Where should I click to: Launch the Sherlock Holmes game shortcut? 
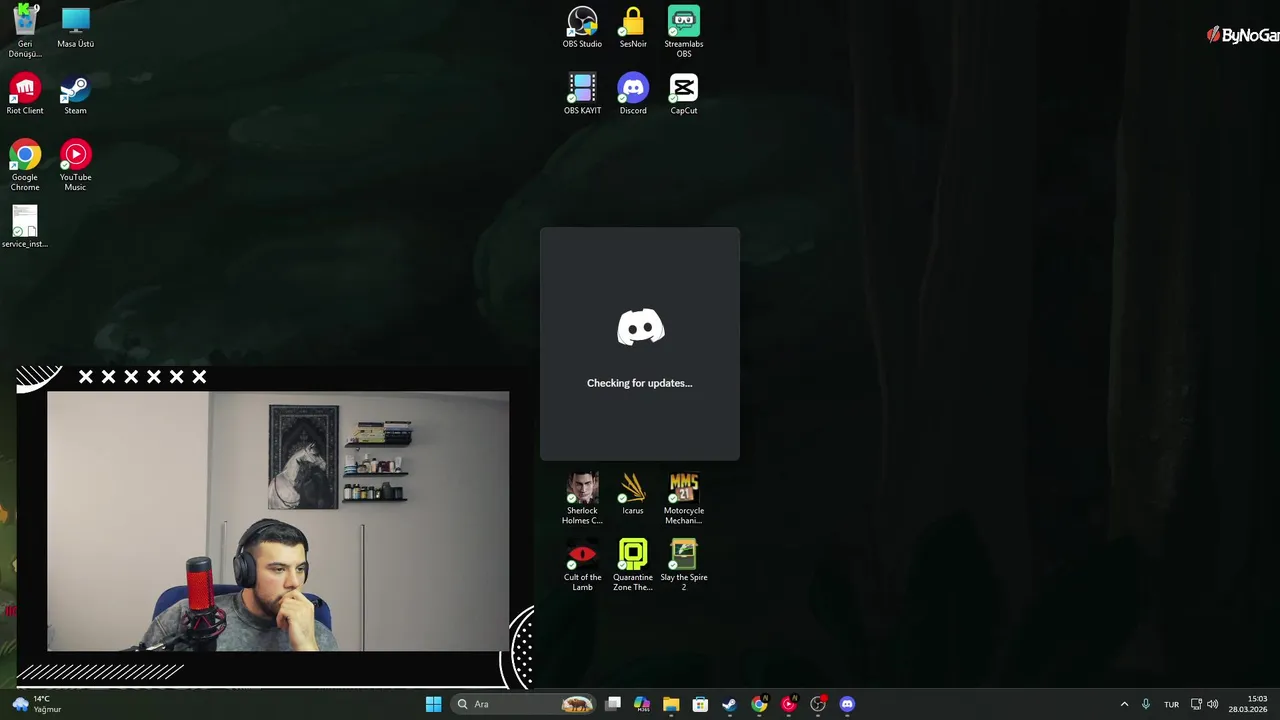pos(582,499)
